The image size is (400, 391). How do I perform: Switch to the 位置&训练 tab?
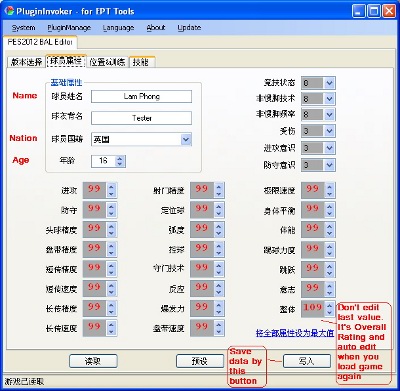point(107,62)
